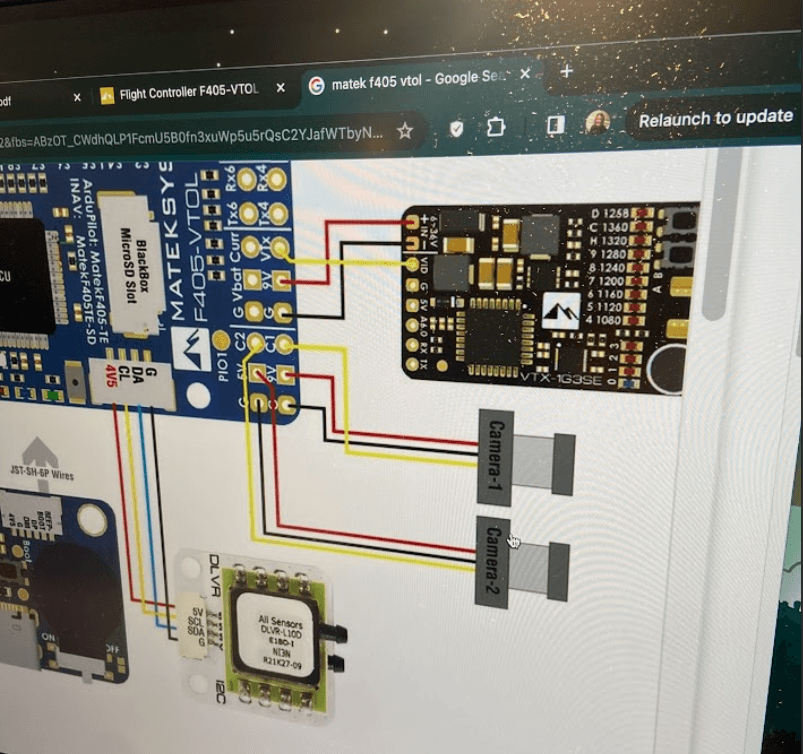Close the leftmost pdf tab
This screenshot has width=803, height=754.
[x=77, y=97]
